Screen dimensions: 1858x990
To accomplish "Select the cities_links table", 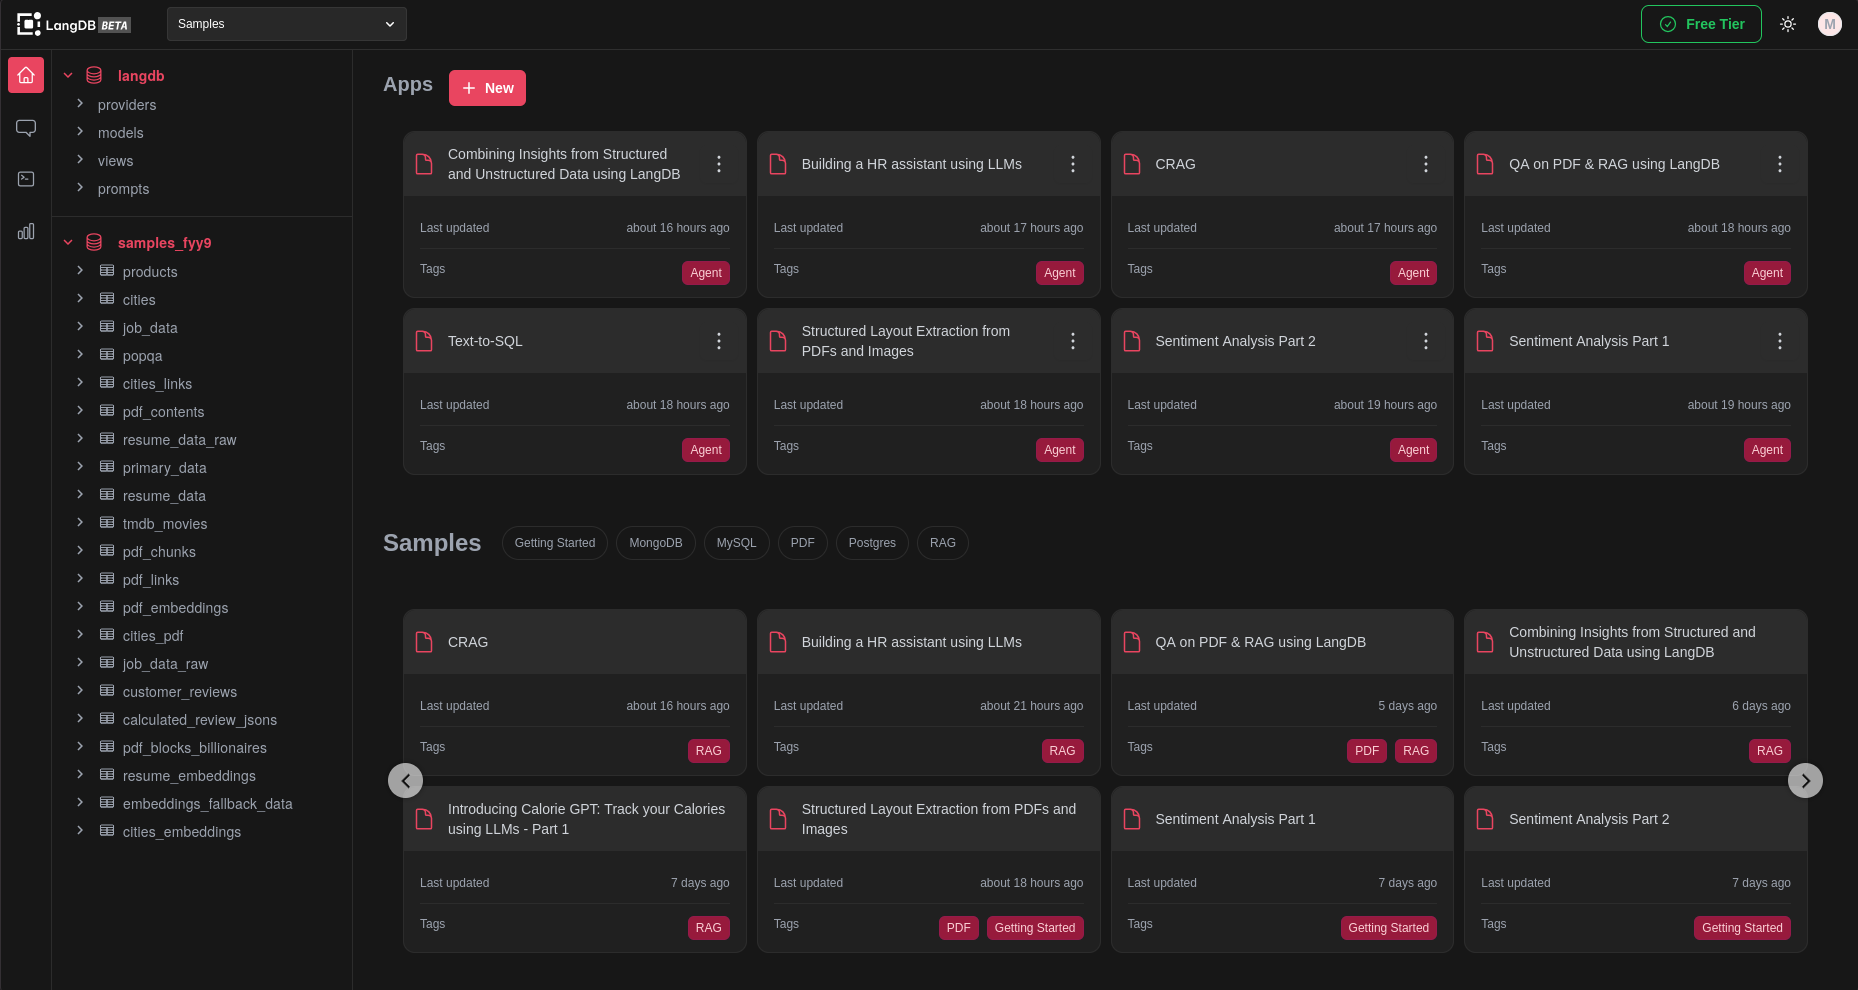I will coord(157,384).
